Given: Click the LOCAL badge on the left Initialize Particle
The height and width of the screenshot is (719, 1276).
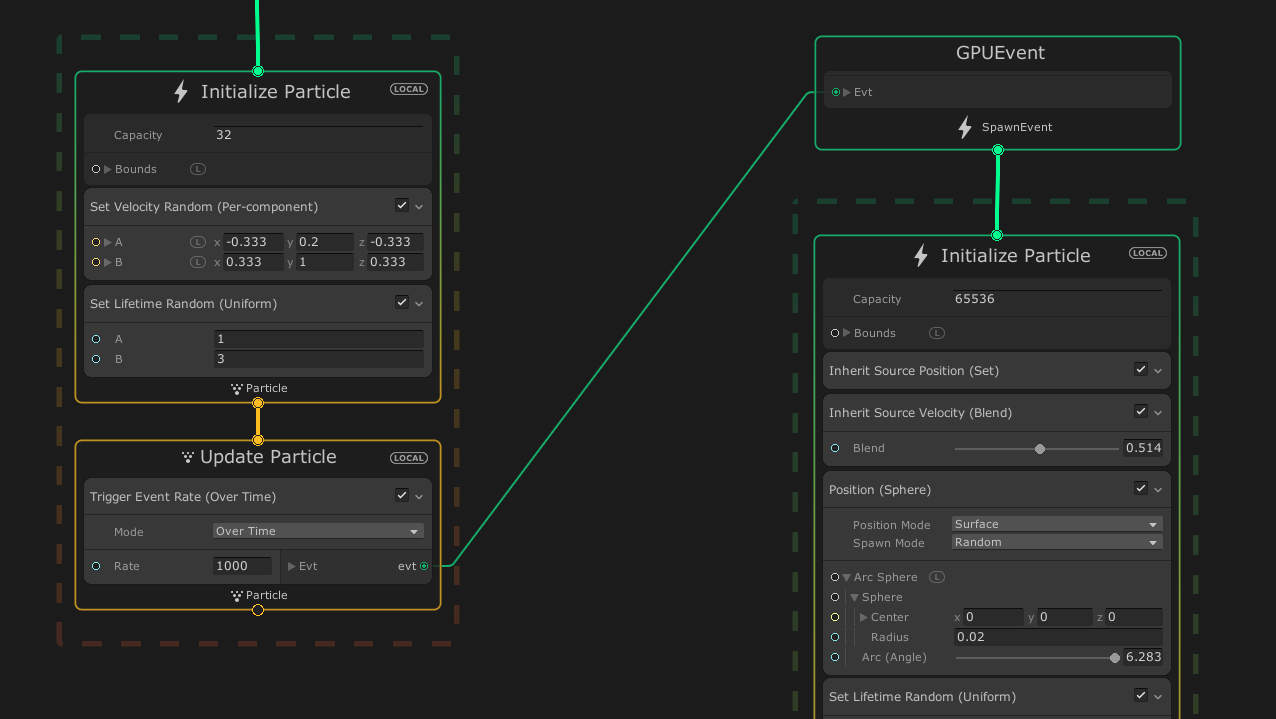Looking at the screenshot, I should (408, 88).
